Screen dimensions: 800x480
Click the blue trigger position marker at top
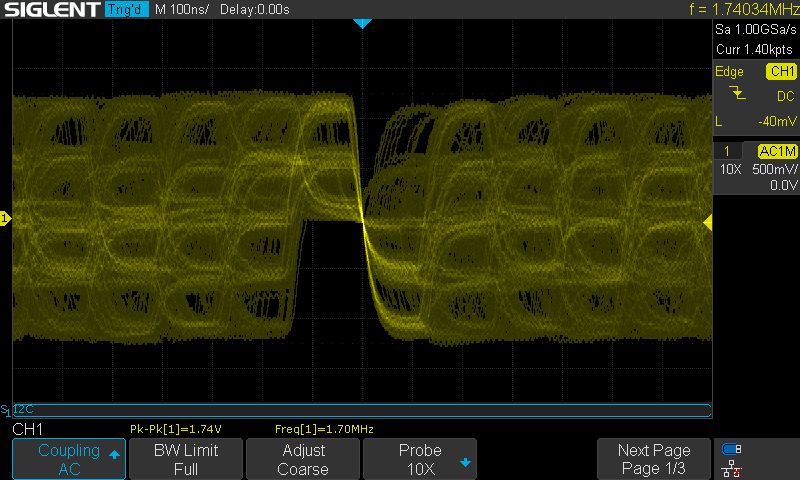coord(362,23)
